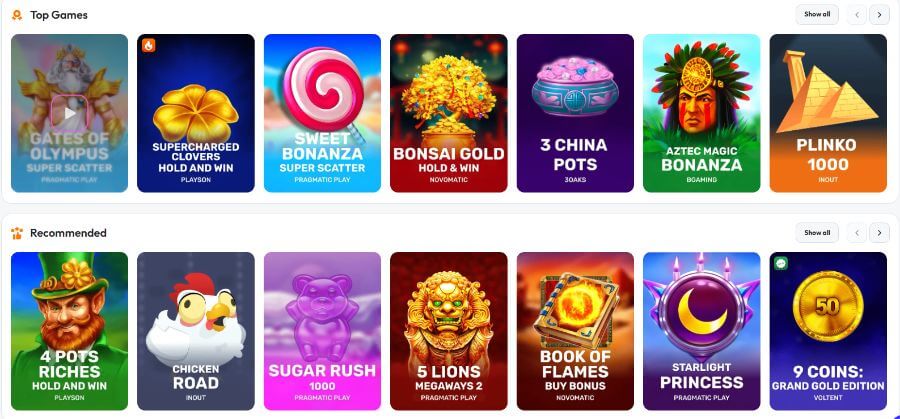Click Show all for Recommended
The width and height of the screenshot is (900, 419).
(817, 232)
